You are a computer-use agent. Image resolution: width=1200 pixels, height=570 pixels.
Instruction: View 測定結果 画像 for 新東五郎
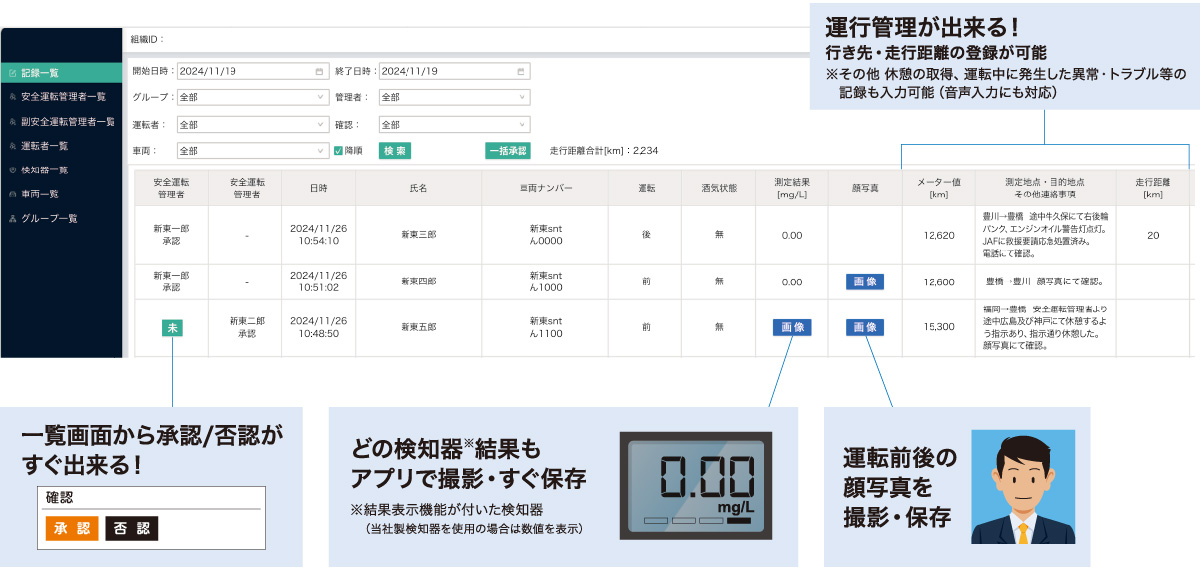[791, 327]
